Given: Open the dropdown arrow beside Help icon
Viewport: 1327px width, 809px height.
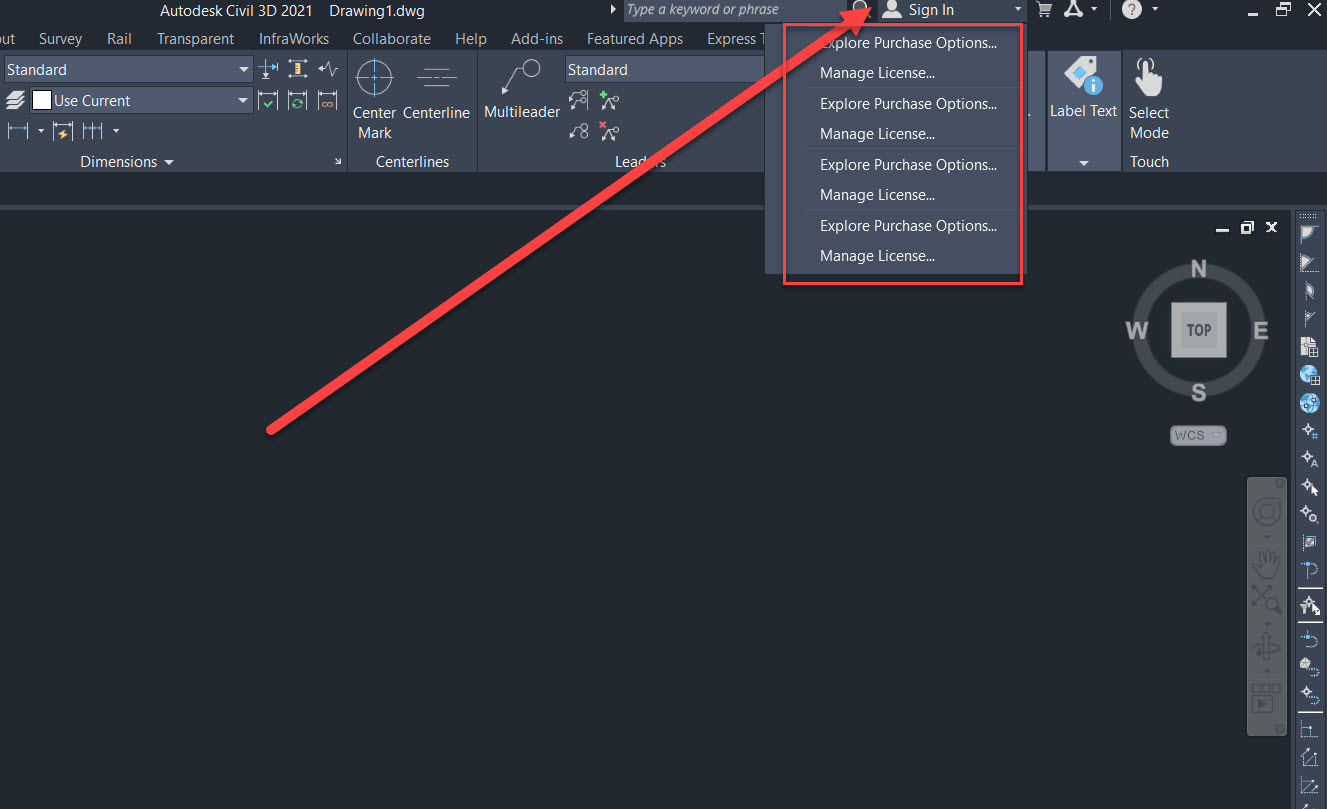Looking at the screenshot, I should click(1155, 10).
